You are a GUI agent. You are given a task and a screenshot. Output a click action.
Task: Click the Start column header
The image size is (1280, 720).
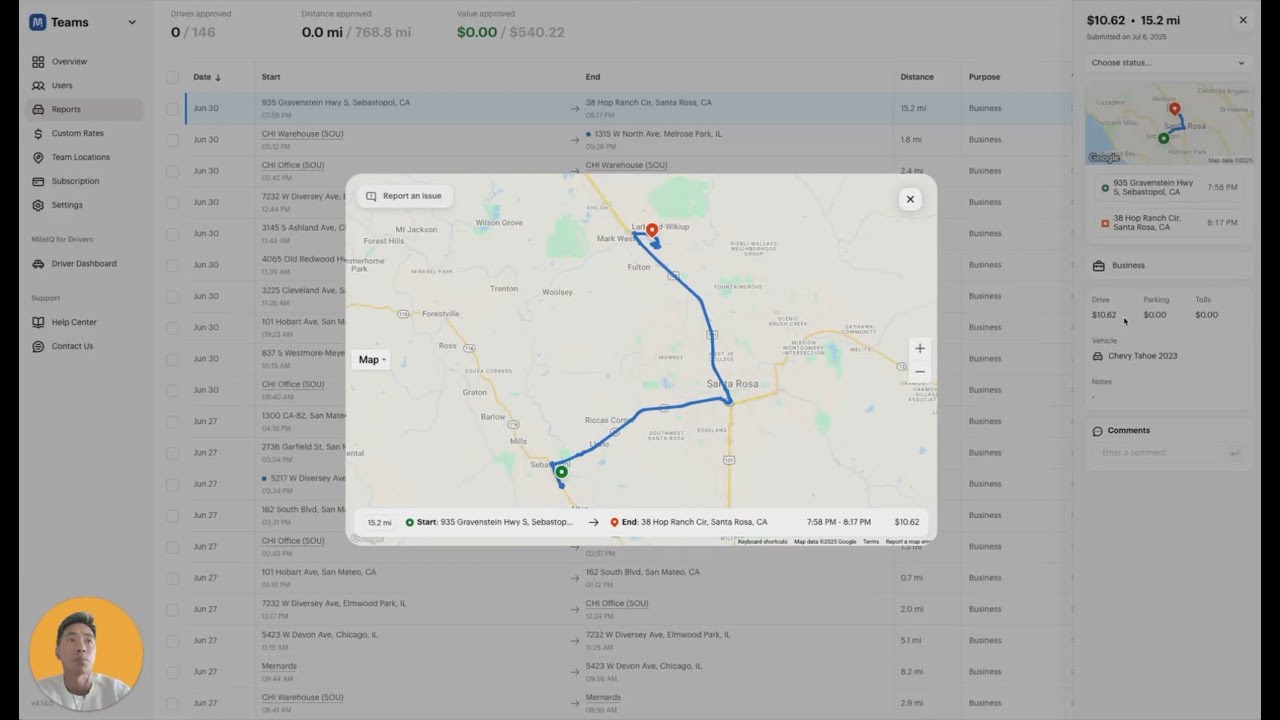point(271,77)
